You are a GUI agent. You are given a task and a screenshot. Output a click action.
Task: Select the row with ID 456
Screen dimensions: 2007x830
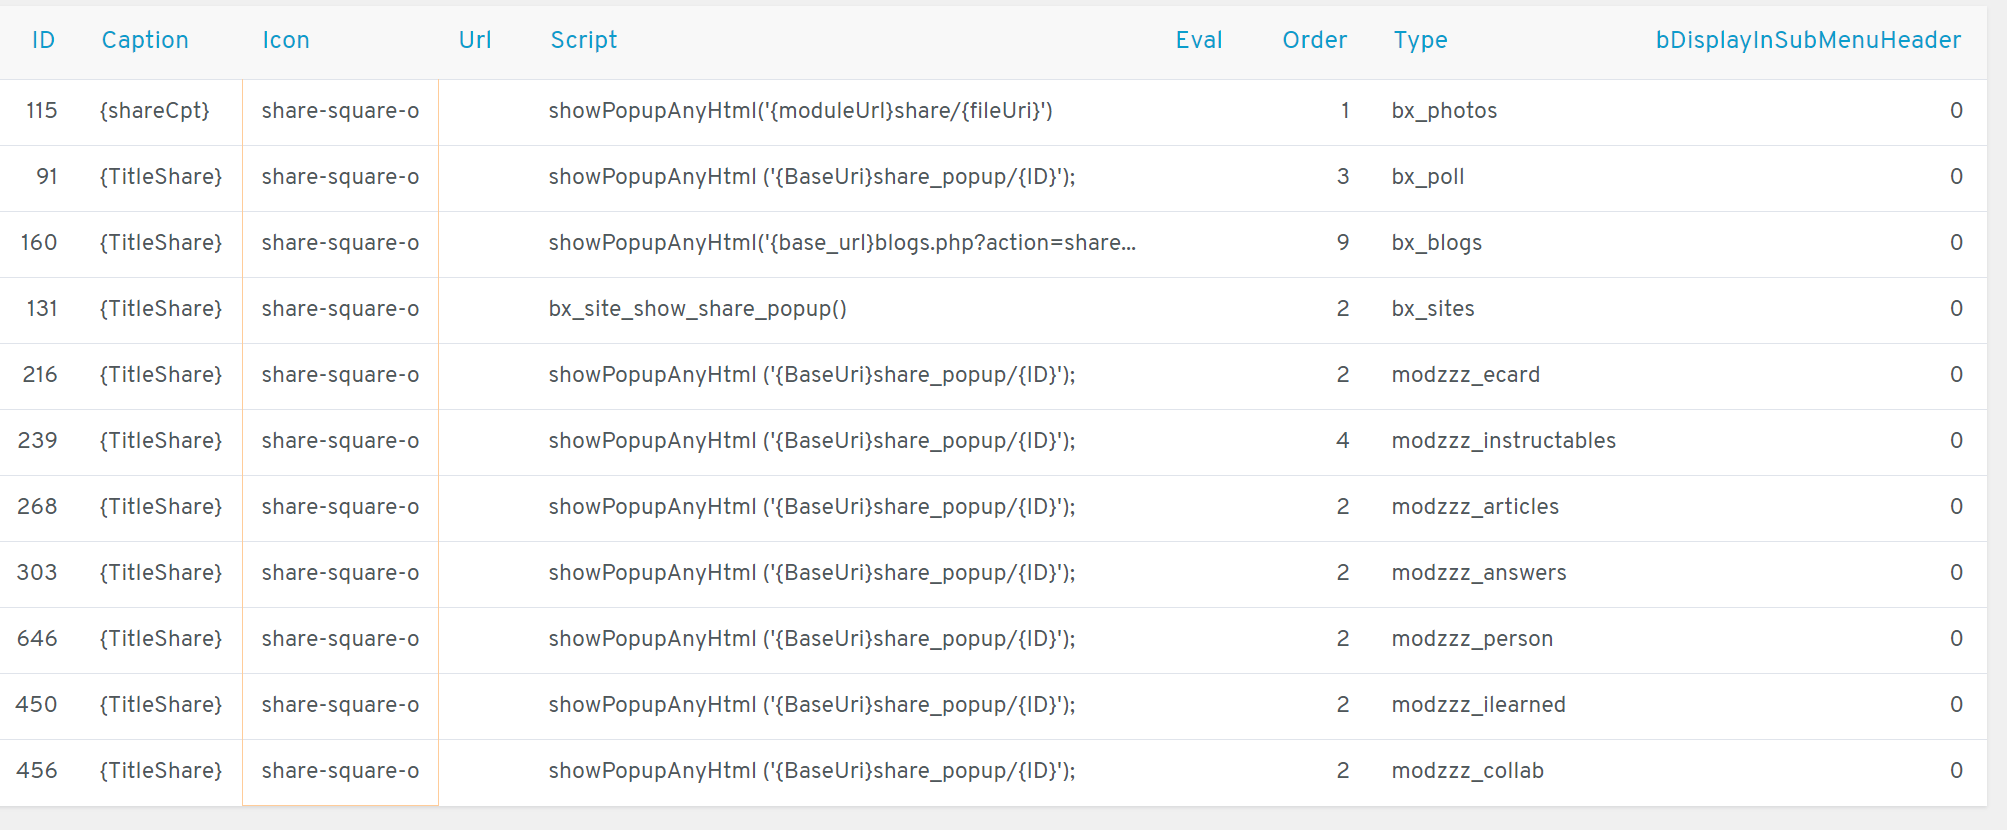tap(38, 771)
